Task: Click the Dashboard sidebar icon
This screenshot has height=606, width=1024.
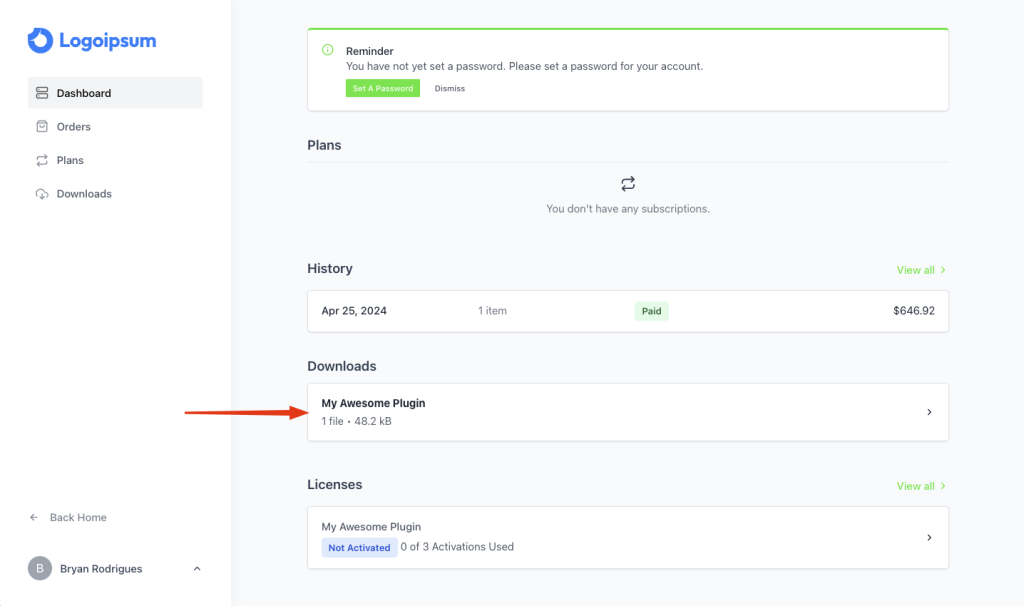Action: tap(42, 93)
